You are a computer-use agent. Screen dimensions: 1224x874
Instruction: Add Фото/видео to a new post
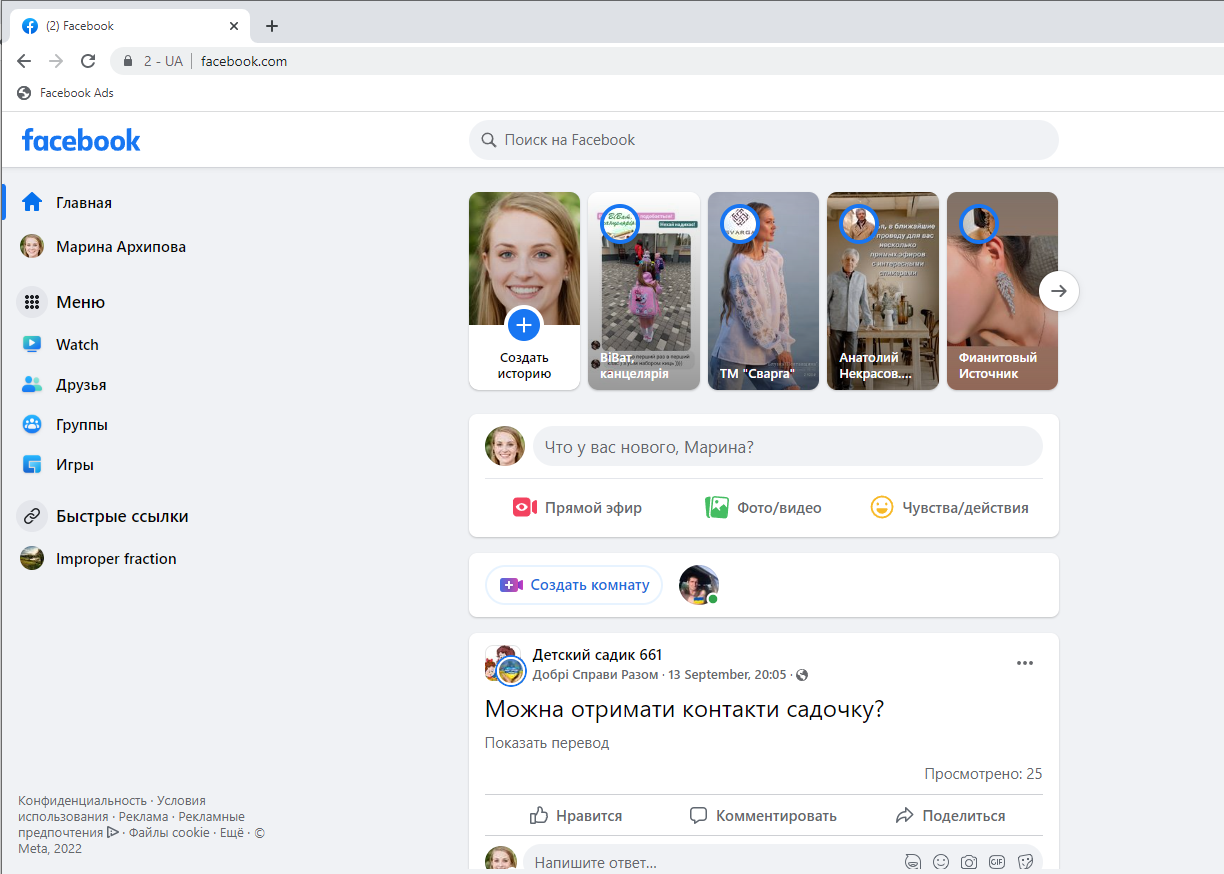click(763, 507)
